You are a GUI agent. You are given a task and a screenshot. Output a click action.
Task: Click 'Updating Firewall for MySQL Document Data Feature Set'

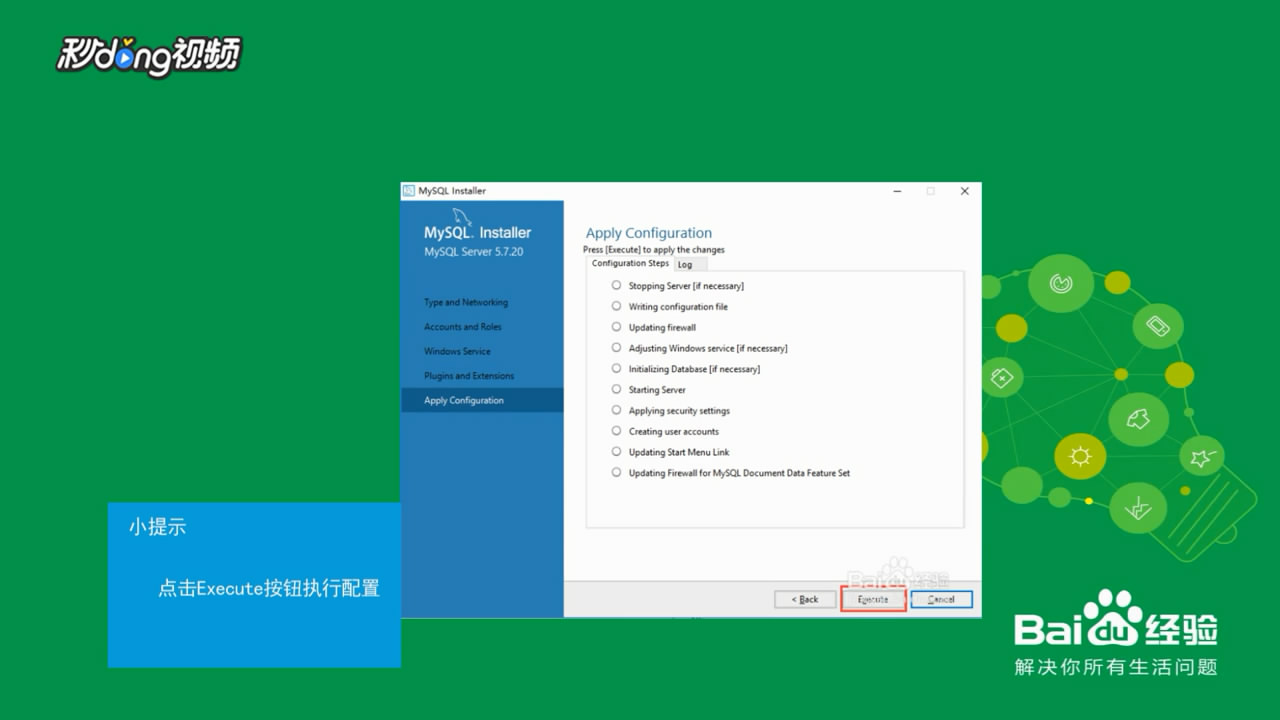click(x=739, y=473)
